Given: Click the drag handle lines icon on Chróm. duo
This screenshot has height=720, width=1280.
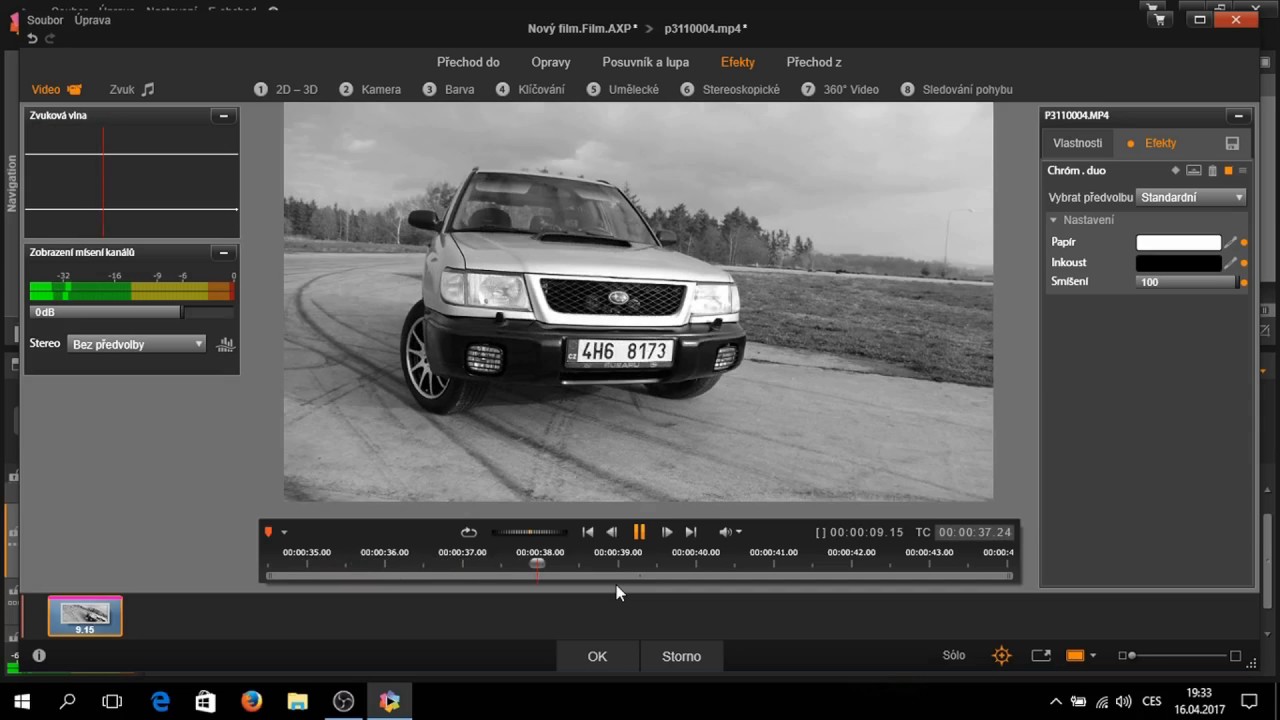Looking at the screenshot, I should point(1243,171).
